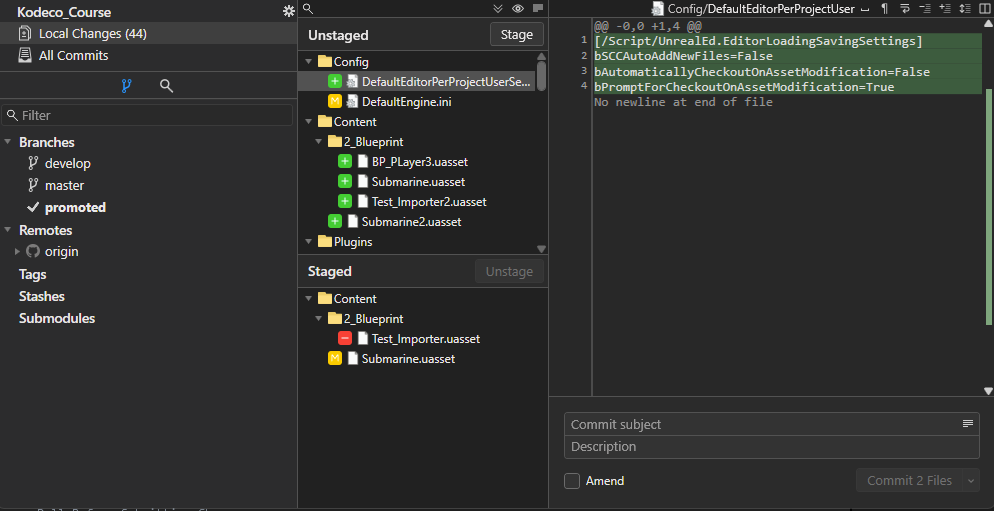Select DefaultEditorPerProjectUserSe... file in Unstaged

tap(417, 82)
